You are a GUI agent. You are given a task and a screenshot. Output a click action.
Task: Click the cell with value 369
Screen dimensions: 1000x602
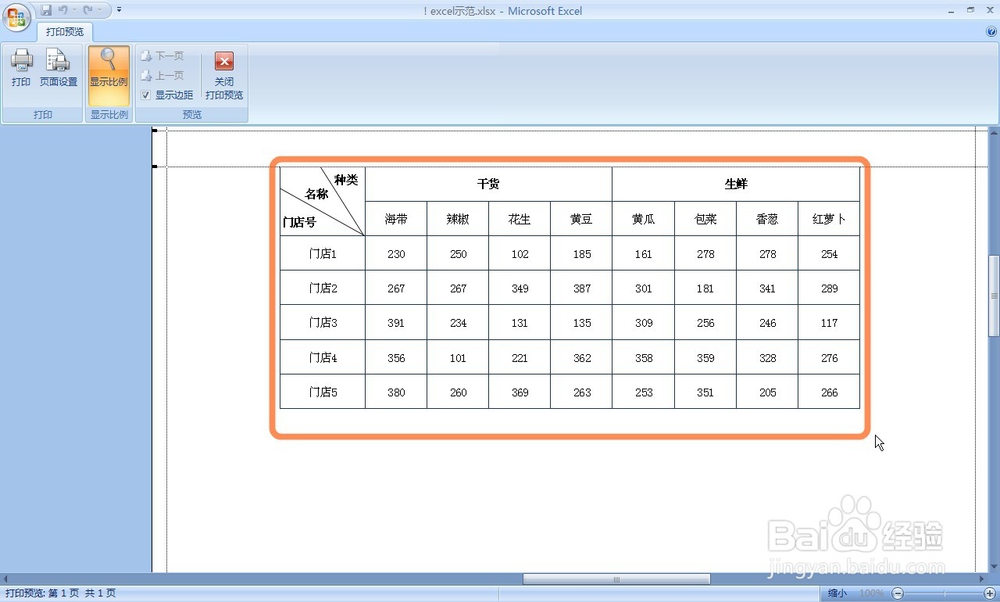[x=520, y=392]
